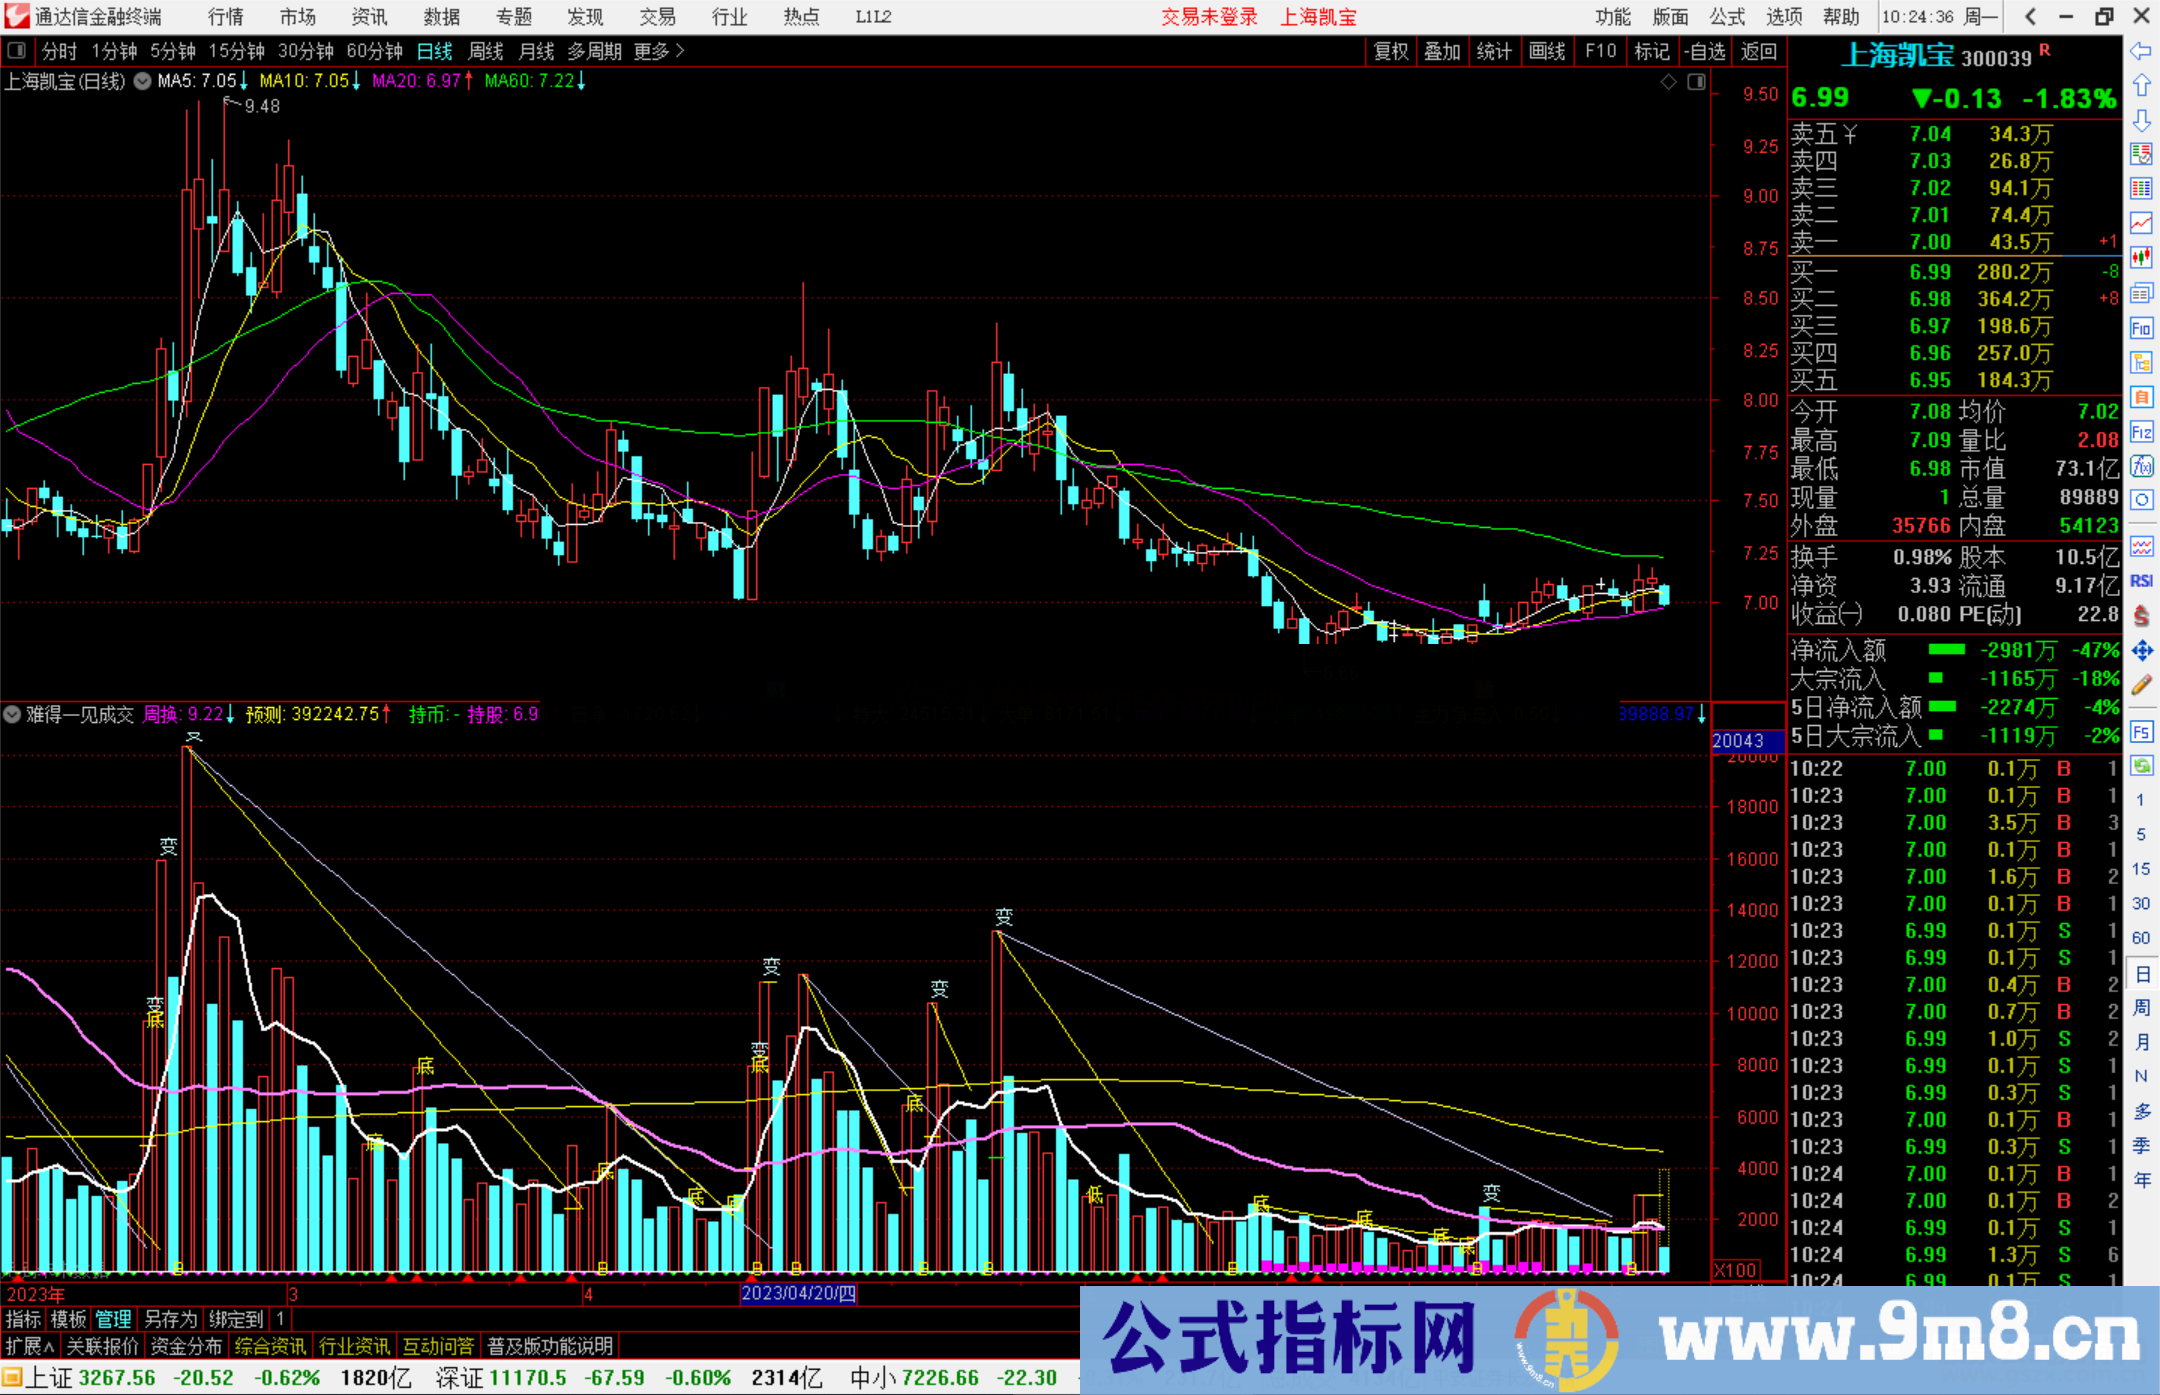Click the 交易未登录 link
Image resolution: width=2160 pixels, height=1395 pixels.
pyautogui.click(x=1209, y=17)
